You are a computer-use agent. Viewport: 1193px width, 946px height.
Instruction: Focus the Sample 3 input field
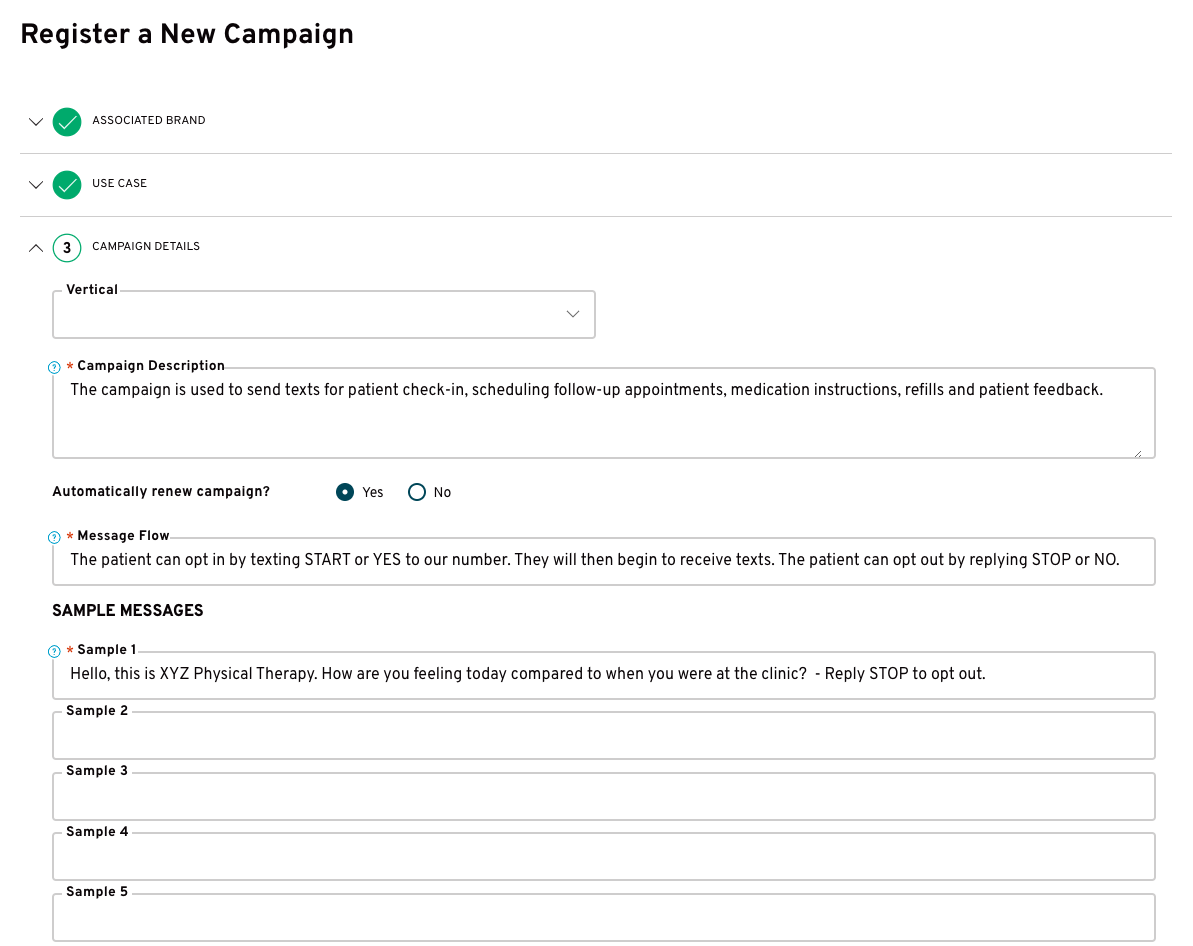point(604,797)
